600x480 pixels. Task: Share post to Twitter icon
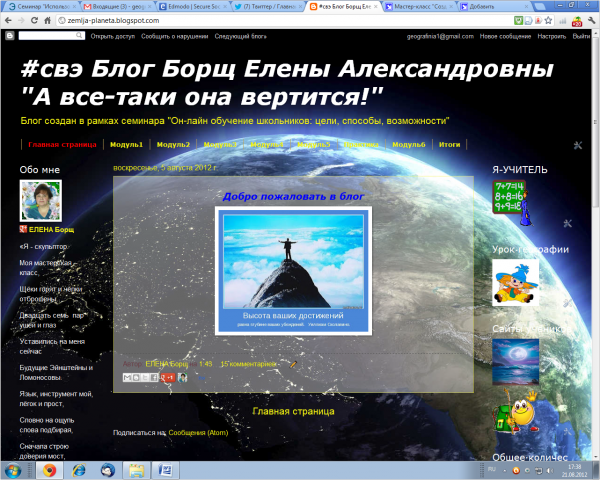point(145,378)
